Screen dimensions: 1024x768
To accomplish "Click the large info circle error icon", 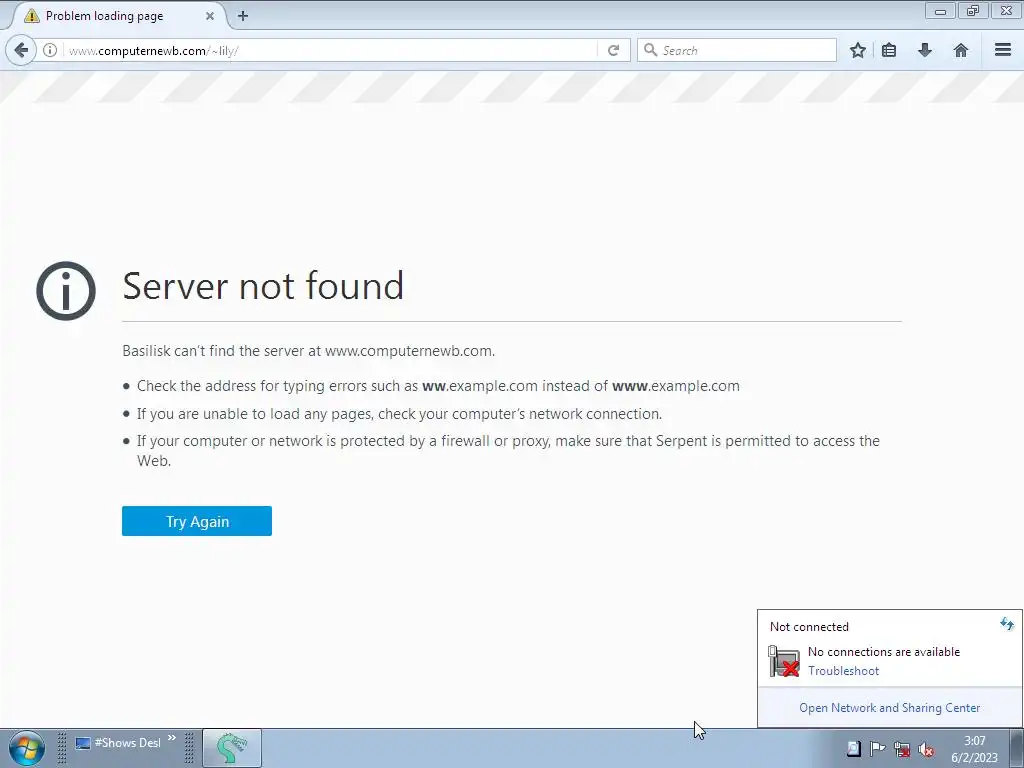I will click(x=66, y=291).
